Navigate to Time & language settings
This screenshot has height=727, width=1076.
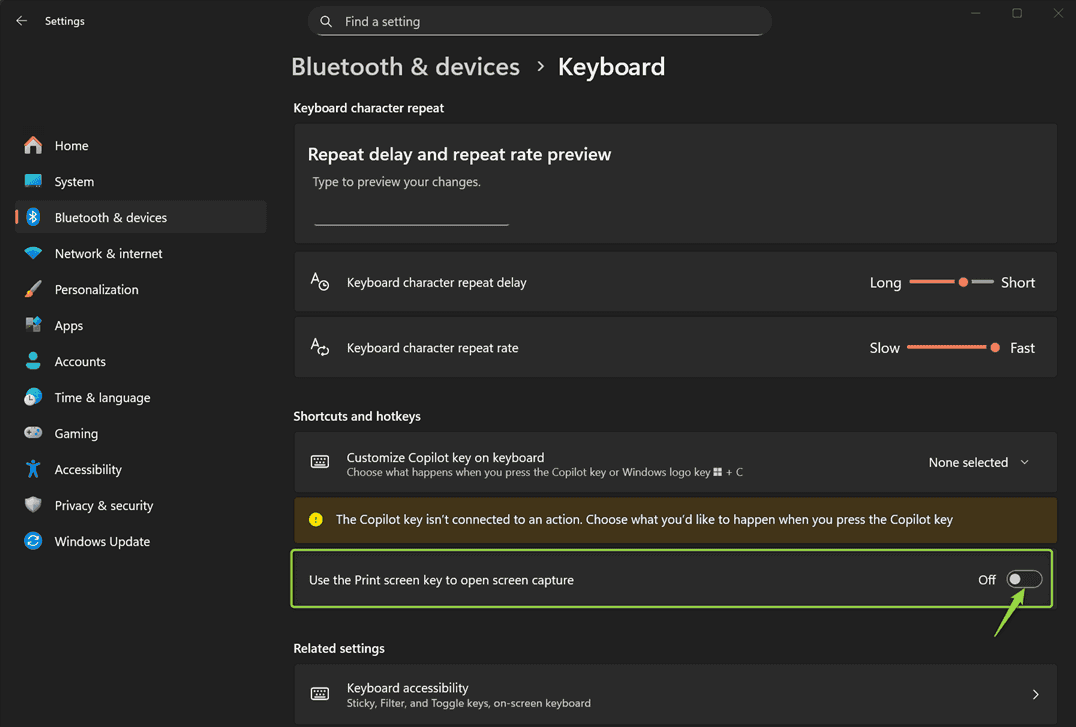[102, 398]
